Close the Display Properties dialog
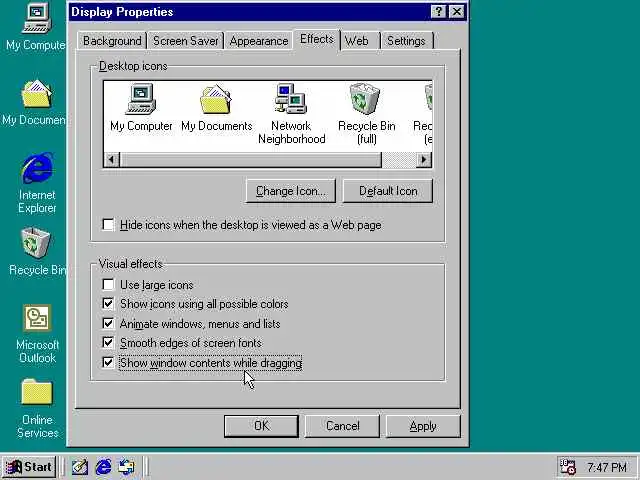Viewport: 640px width, 480px height. [x=457, y=11]
